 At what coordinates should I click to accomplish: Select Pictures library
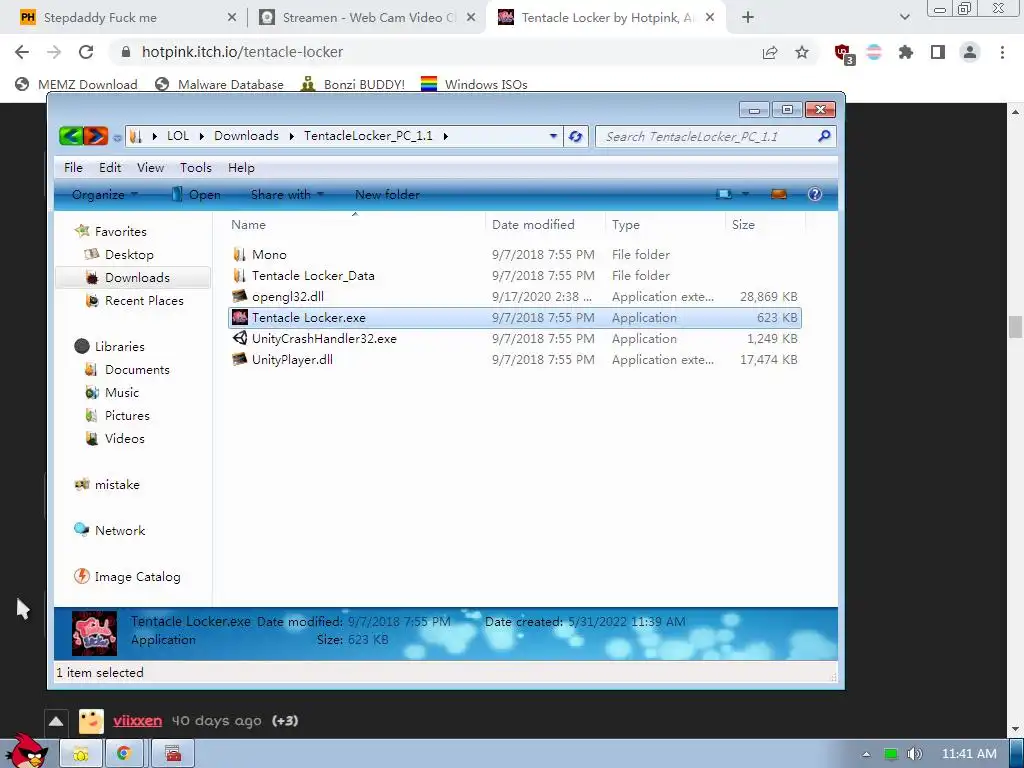point(117,415)
